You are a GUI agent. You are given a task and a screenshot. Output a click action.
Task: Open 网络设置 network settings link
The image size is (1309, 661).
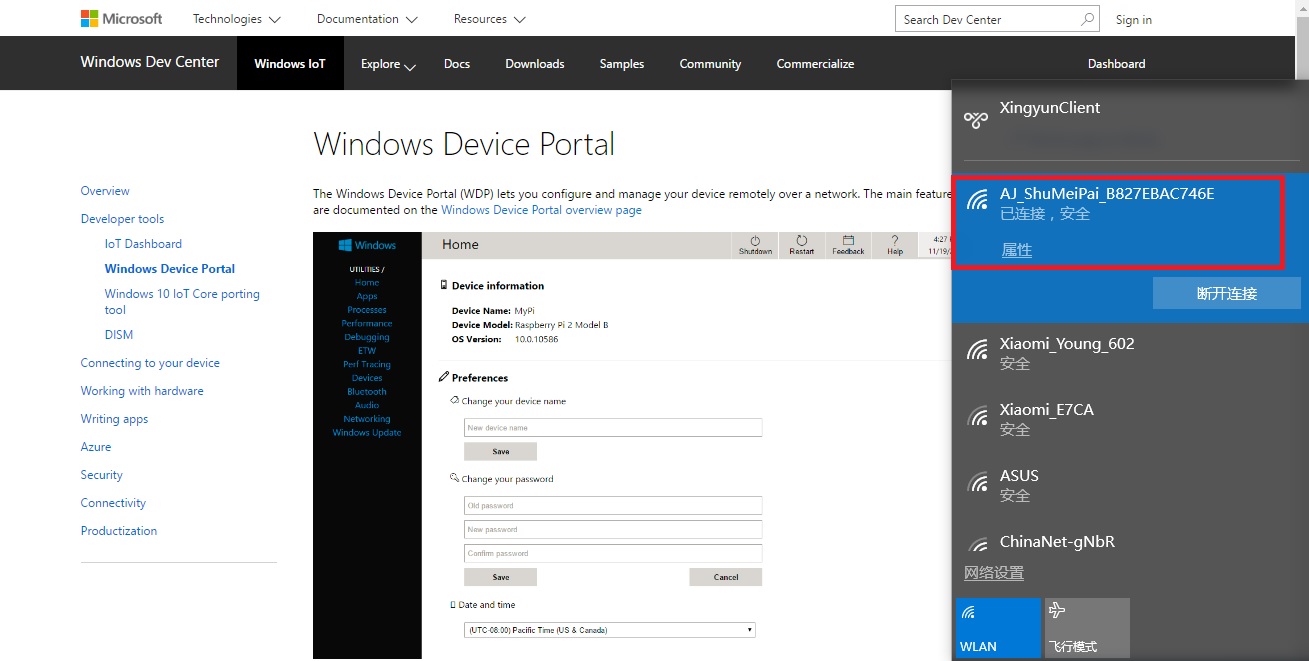tap(994, 573)
